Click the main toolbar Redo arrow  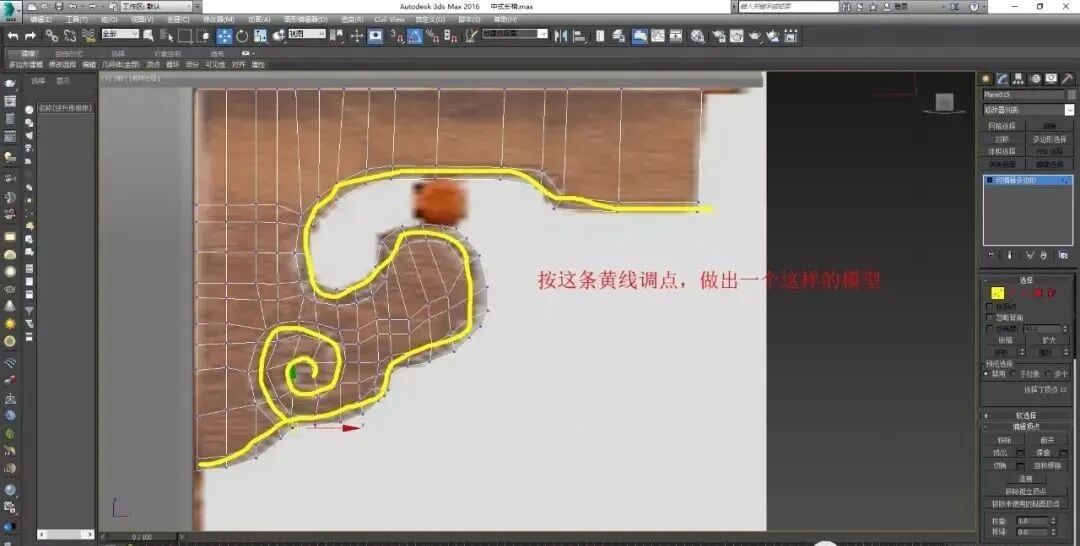click(30, 36)
